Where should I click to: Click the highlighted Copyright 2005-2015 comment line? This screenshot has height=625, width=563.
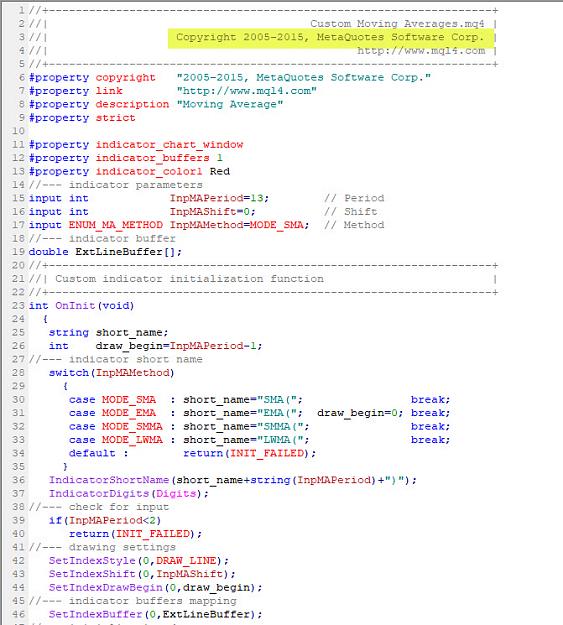click(330, 37)
